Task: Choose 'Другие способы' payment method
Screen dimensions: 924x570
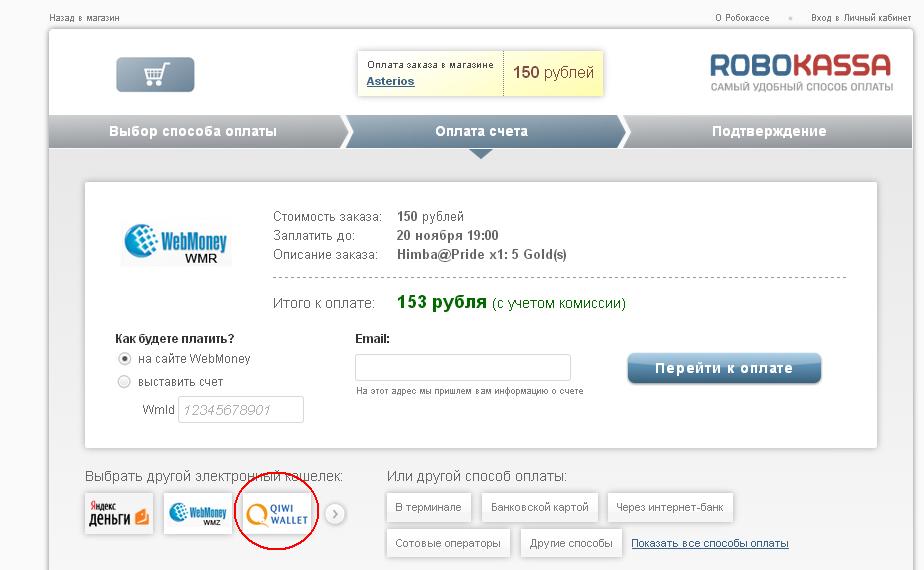Action: click(571, 543)
